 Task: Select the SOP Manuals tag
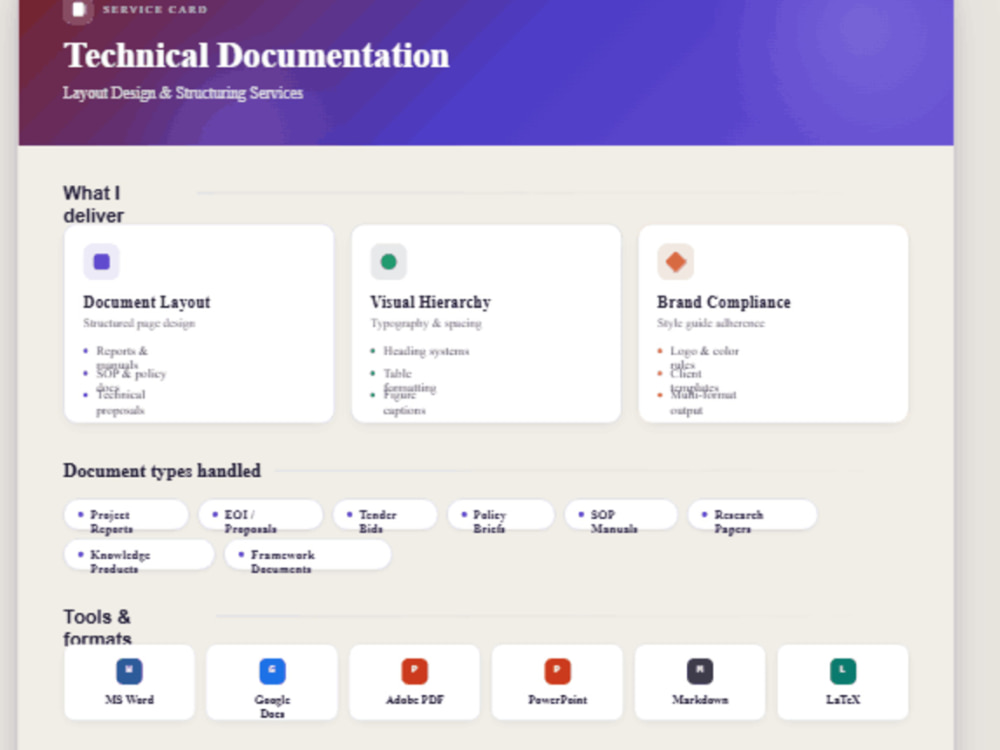(x=621, y=515)
